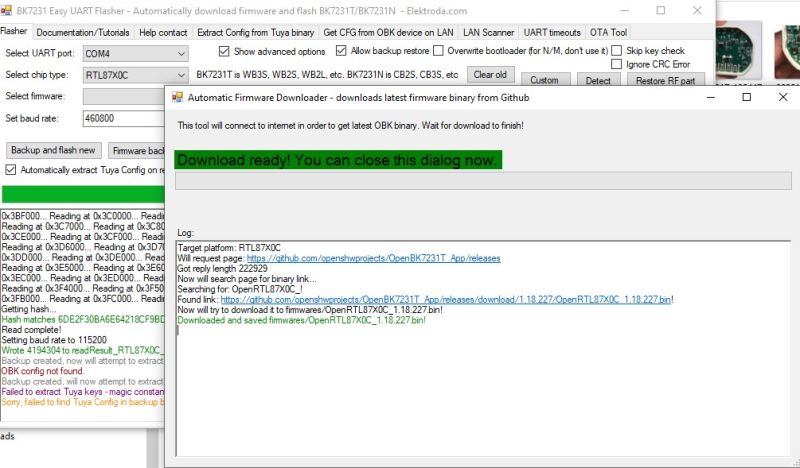Expand the chip type RTL87X0C dropdown
Viewport: 800px width, 468px height.
[135, 76]
